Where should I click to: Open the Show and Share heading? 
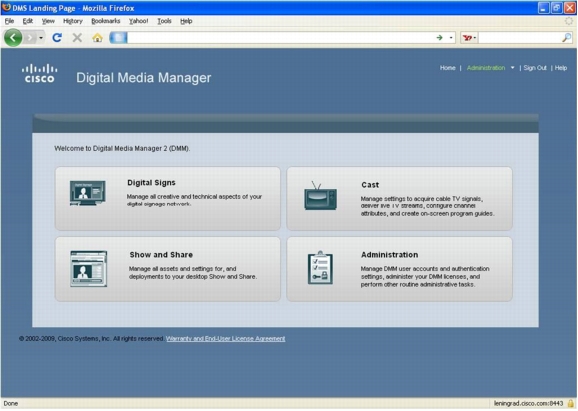[161, 255]
